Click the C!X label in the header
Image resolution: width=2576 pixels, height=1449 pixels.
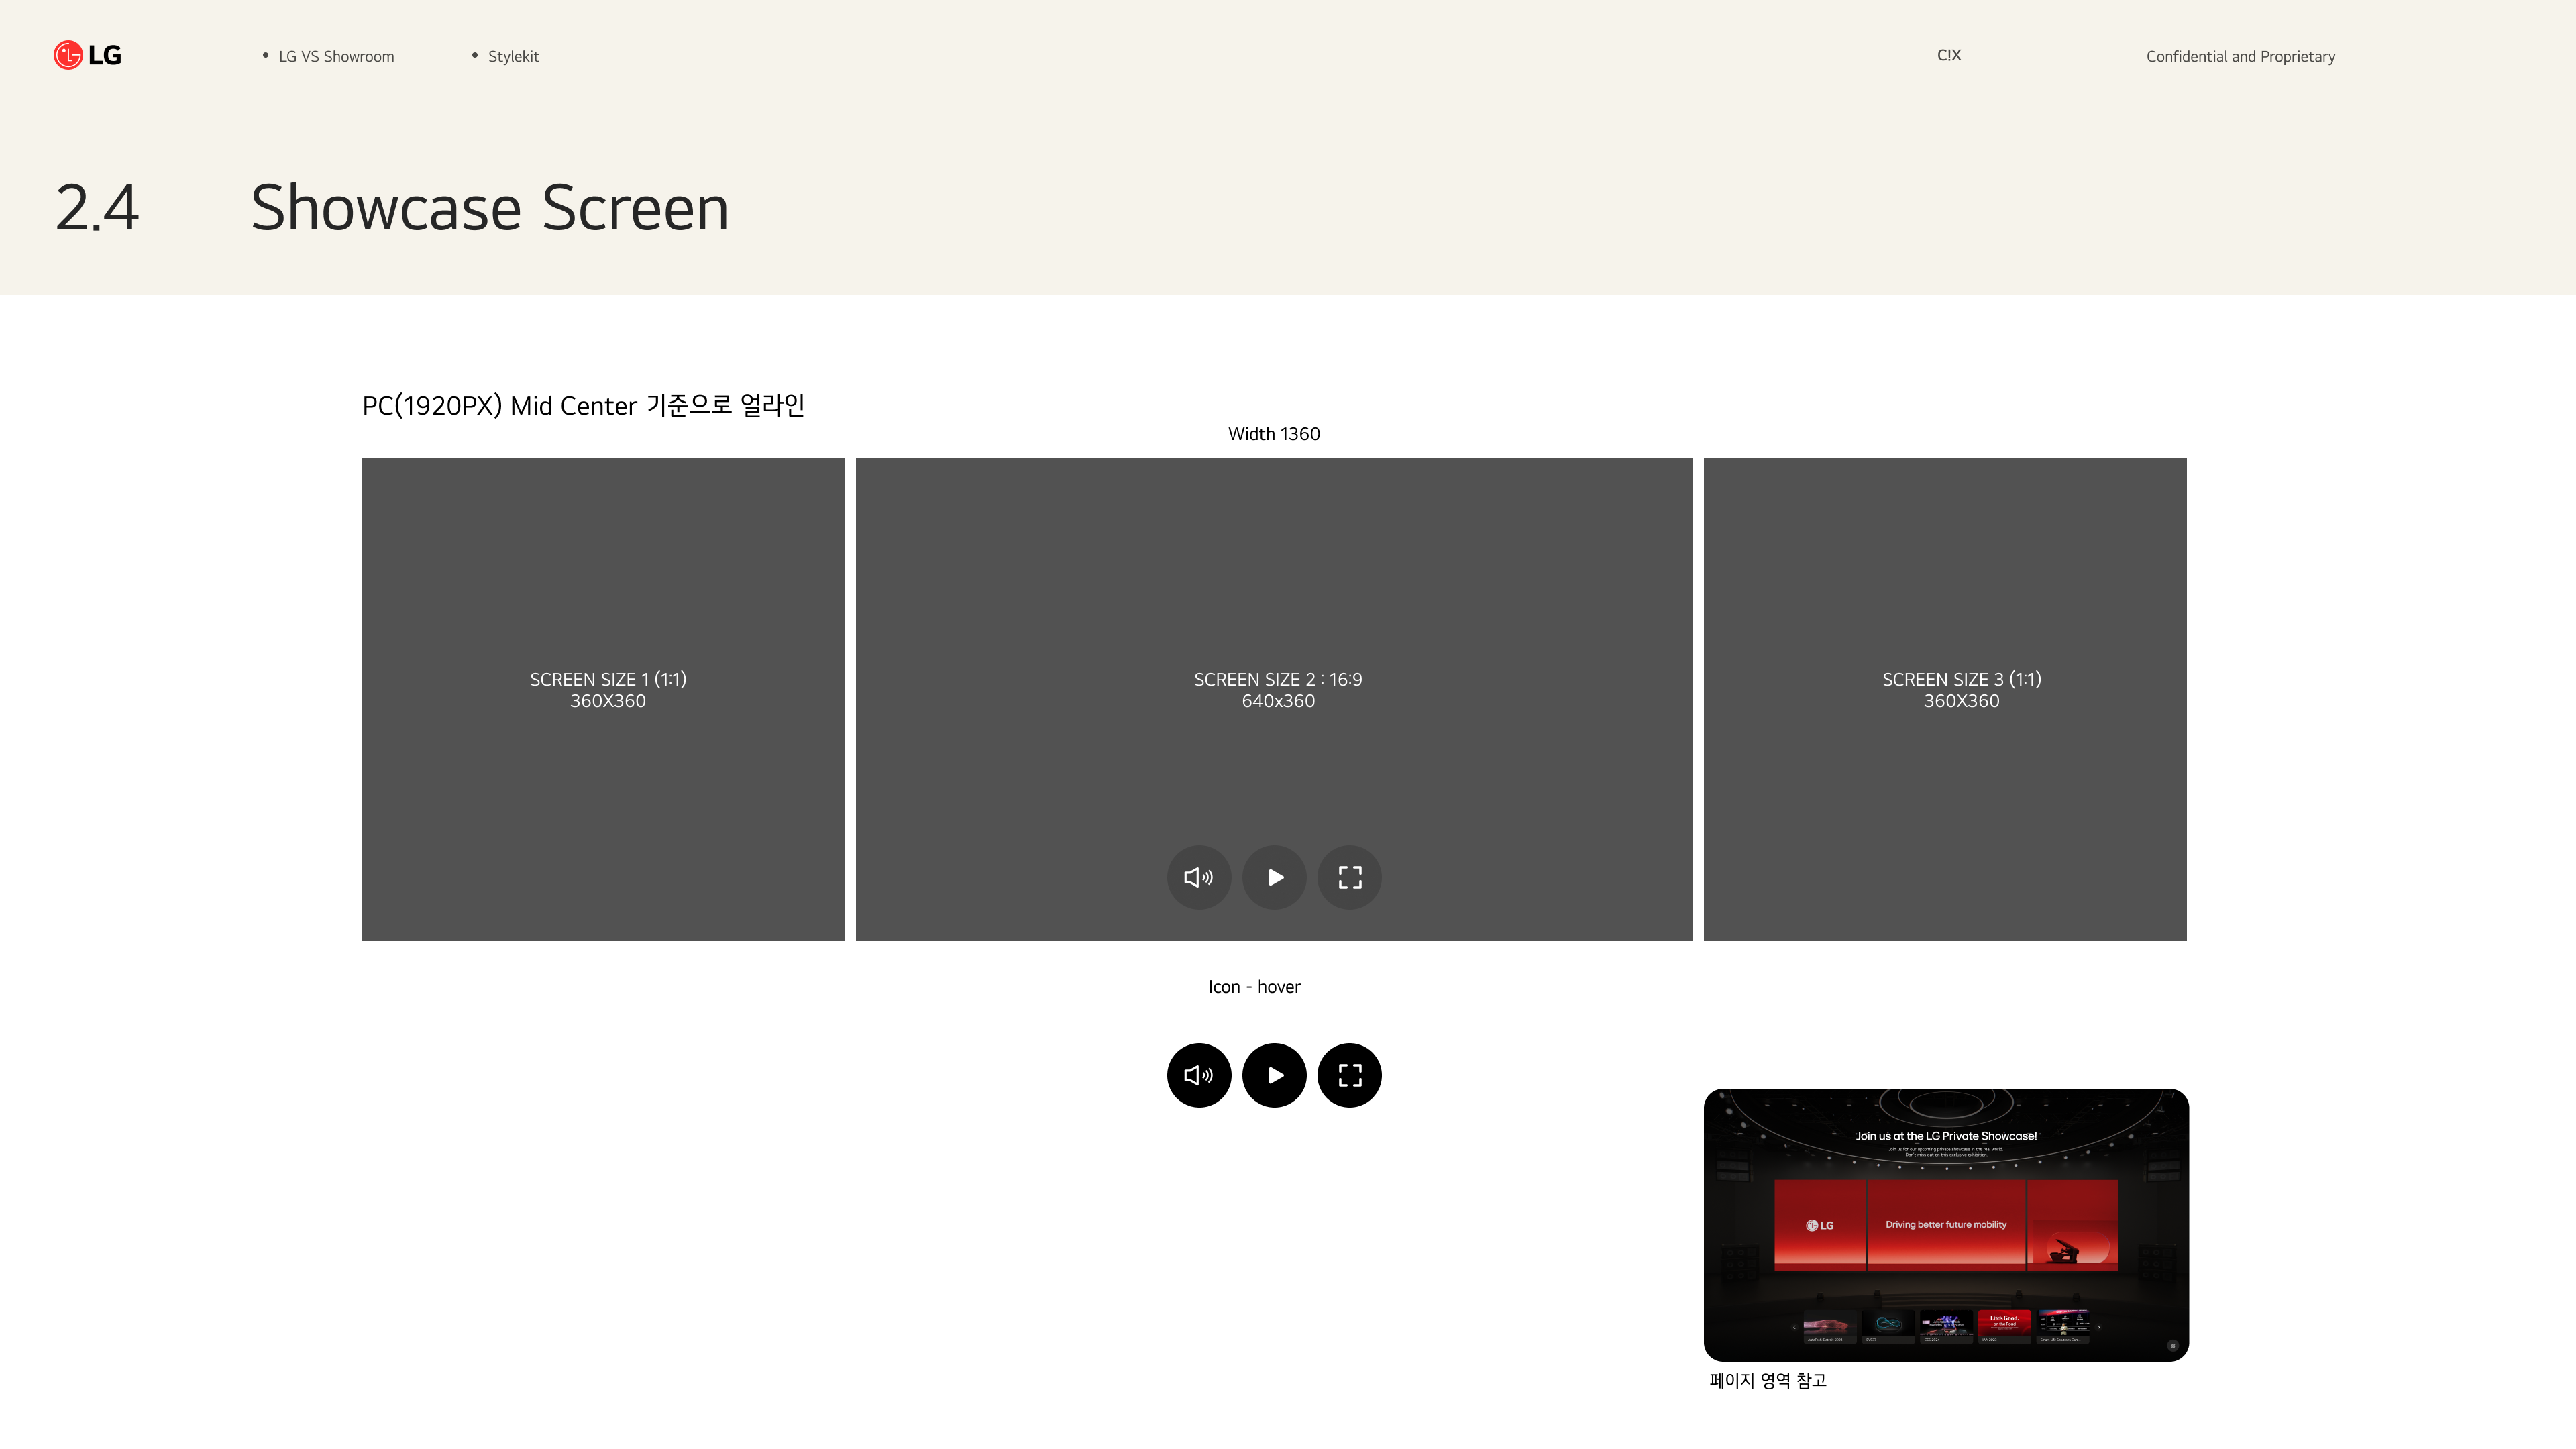[x=1948, y=55]
